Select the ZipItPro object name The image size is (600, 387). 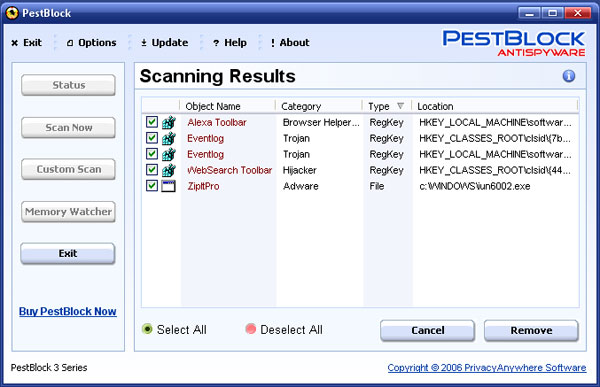(203, 186)
